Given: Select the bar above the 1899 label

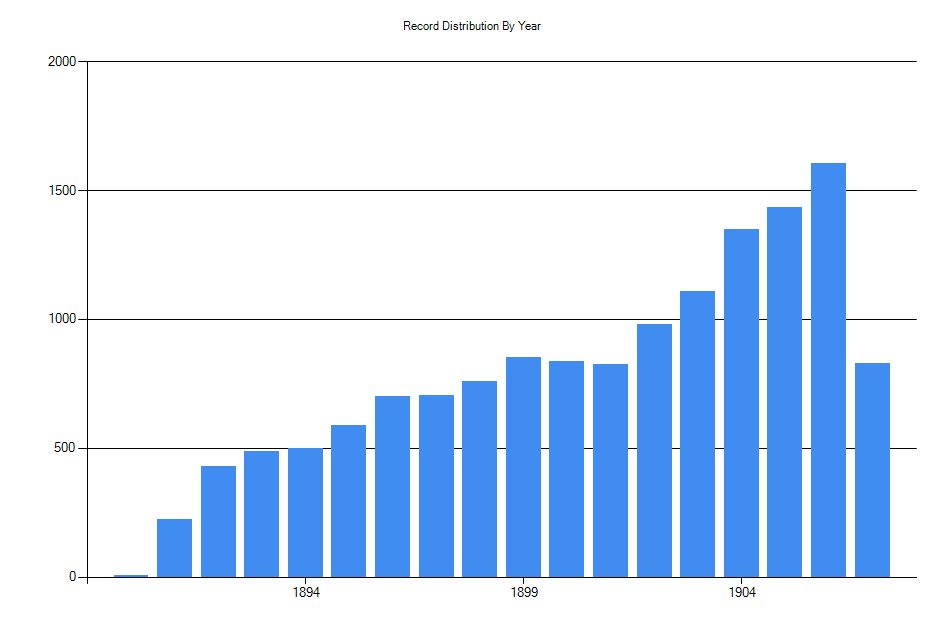Looking at the screenshot, I should point(523,467).
